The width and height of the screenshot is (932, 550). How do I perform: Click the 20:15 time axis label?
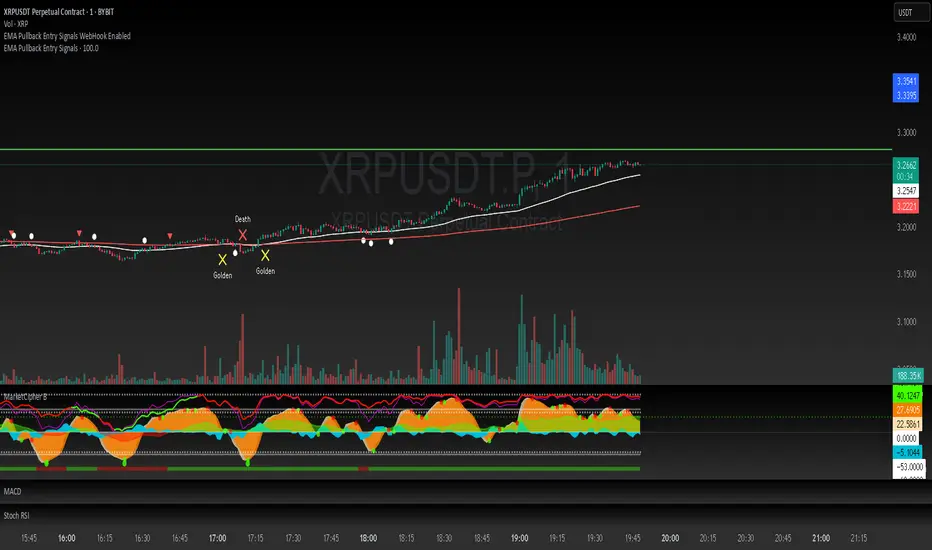coord(707,538)
